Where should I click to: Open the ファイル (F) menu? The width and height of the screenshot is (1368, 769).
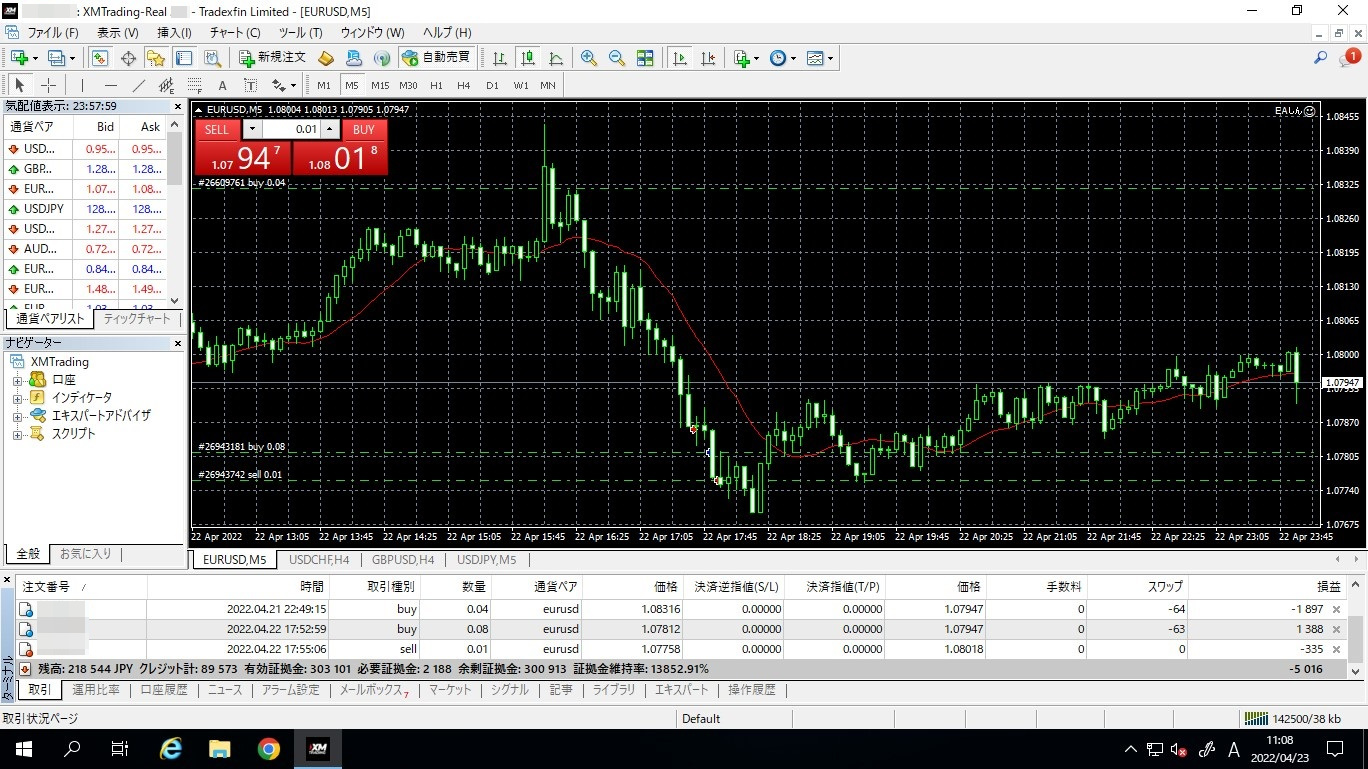point(52,33)
